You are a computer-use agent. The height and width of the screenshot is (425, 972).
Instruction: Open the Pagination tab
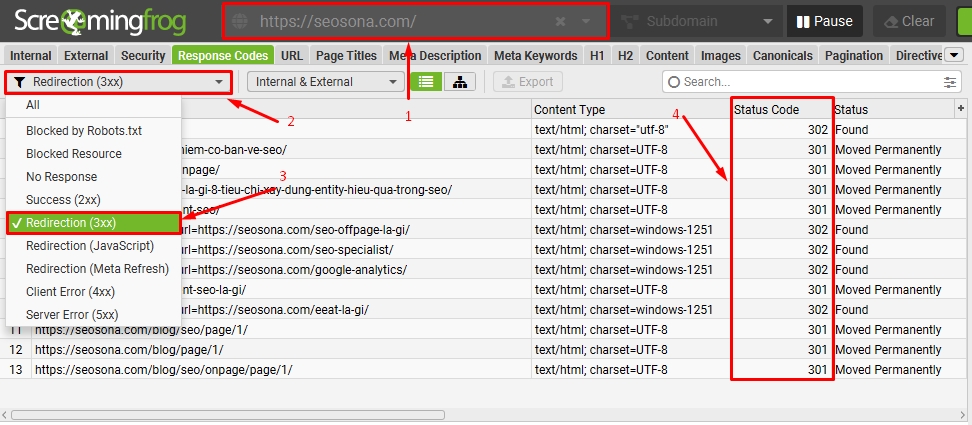(x=855, y=56)
